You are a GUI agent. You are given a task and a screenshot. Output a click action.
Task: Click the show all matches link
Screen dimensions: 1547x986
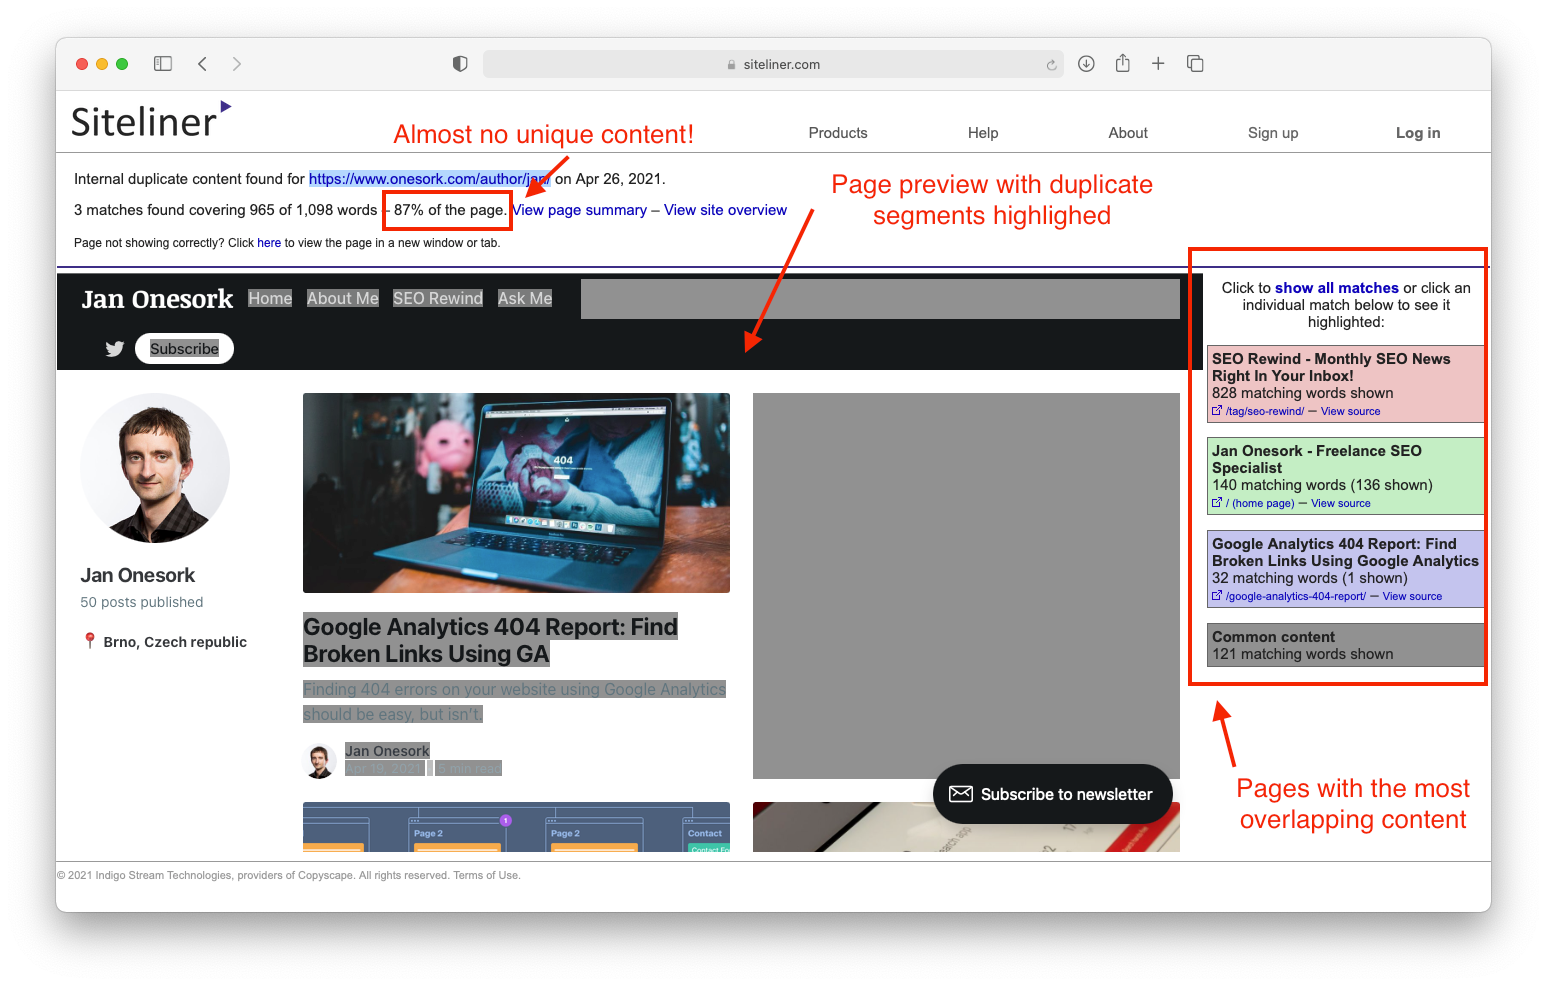click(x=1337, y=288)
